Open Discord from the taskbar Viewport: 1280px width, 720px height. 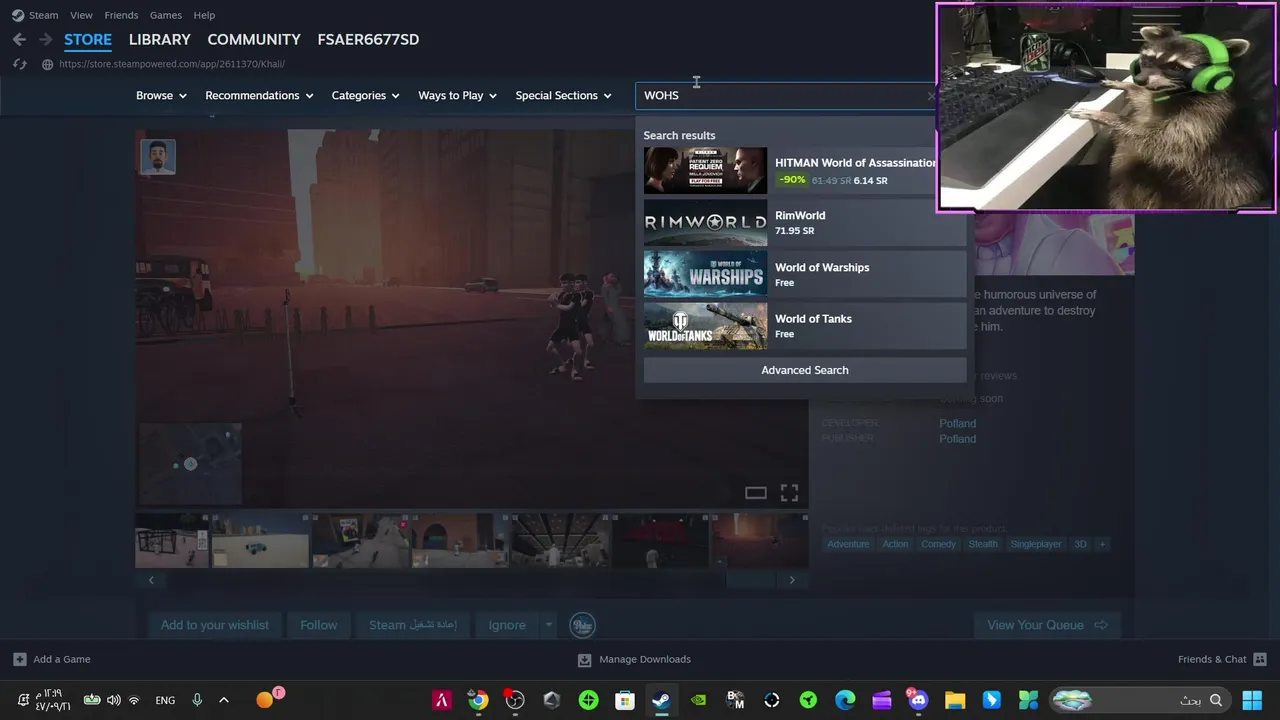pos(918,700)
